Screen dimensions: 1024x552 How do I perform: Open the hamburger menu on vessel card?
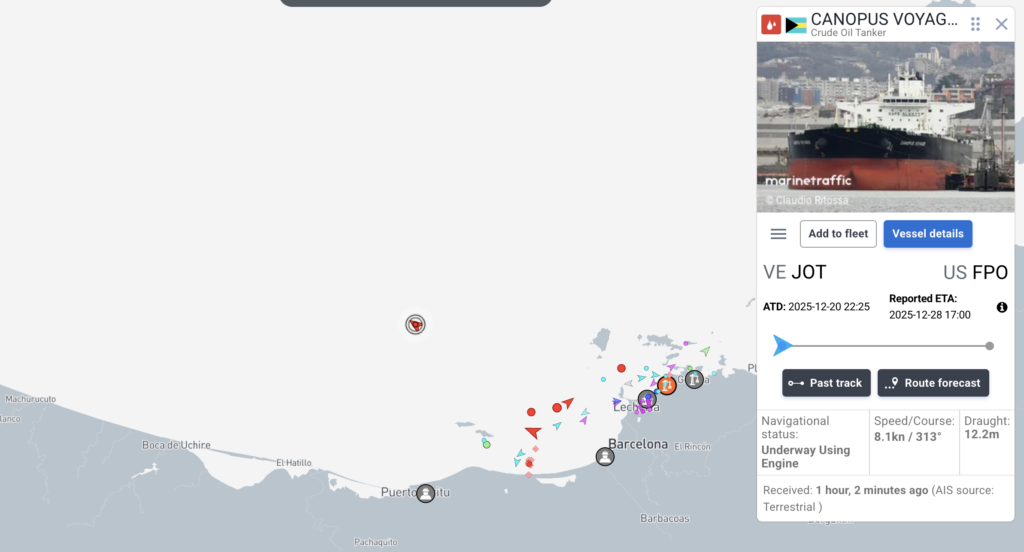[778, 234]
